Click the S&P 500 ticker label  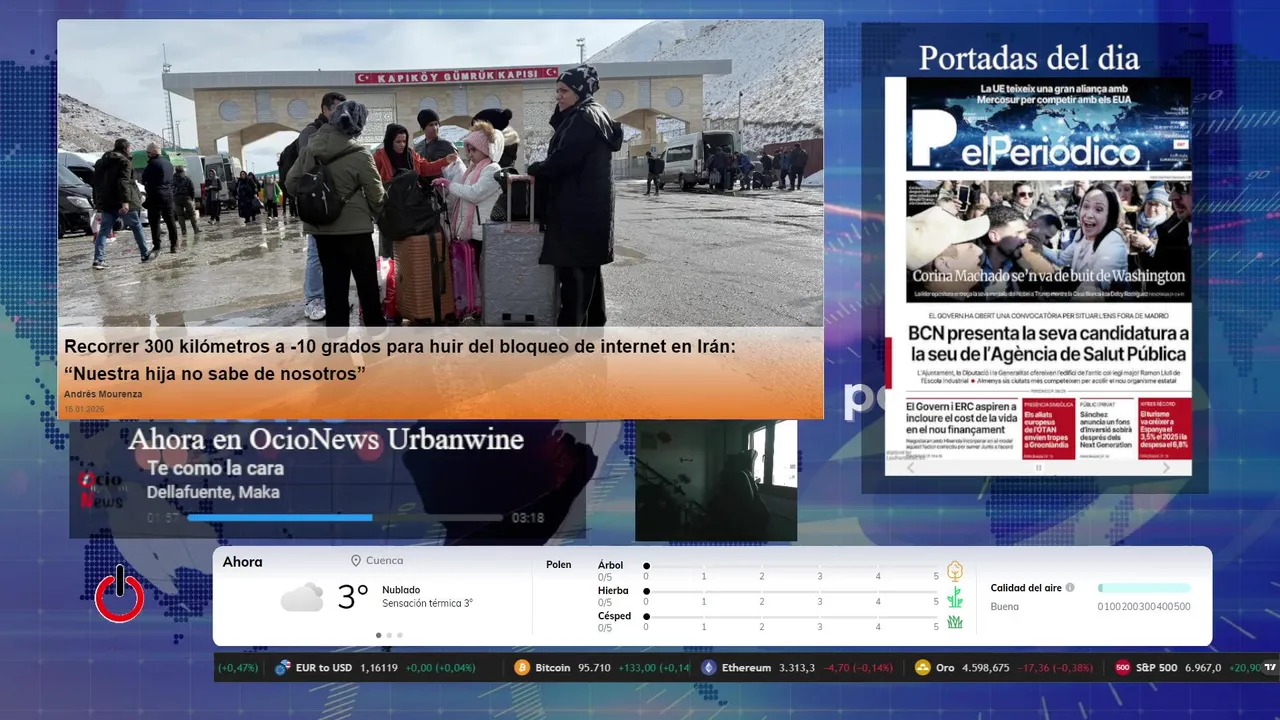pyautogui.click(x=1157, y=667)
